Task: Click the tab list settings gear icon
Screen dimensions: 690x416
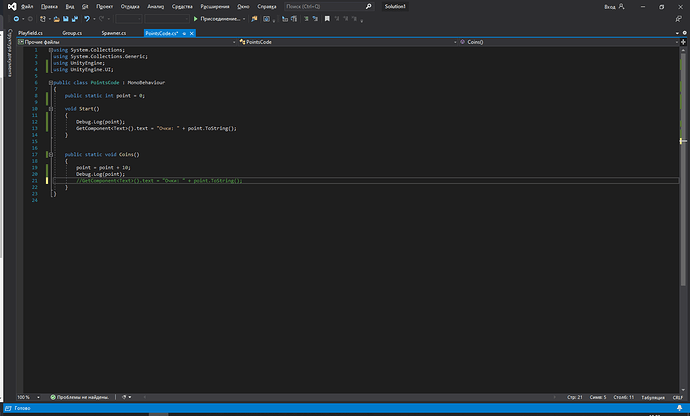Action: (684, 33)
